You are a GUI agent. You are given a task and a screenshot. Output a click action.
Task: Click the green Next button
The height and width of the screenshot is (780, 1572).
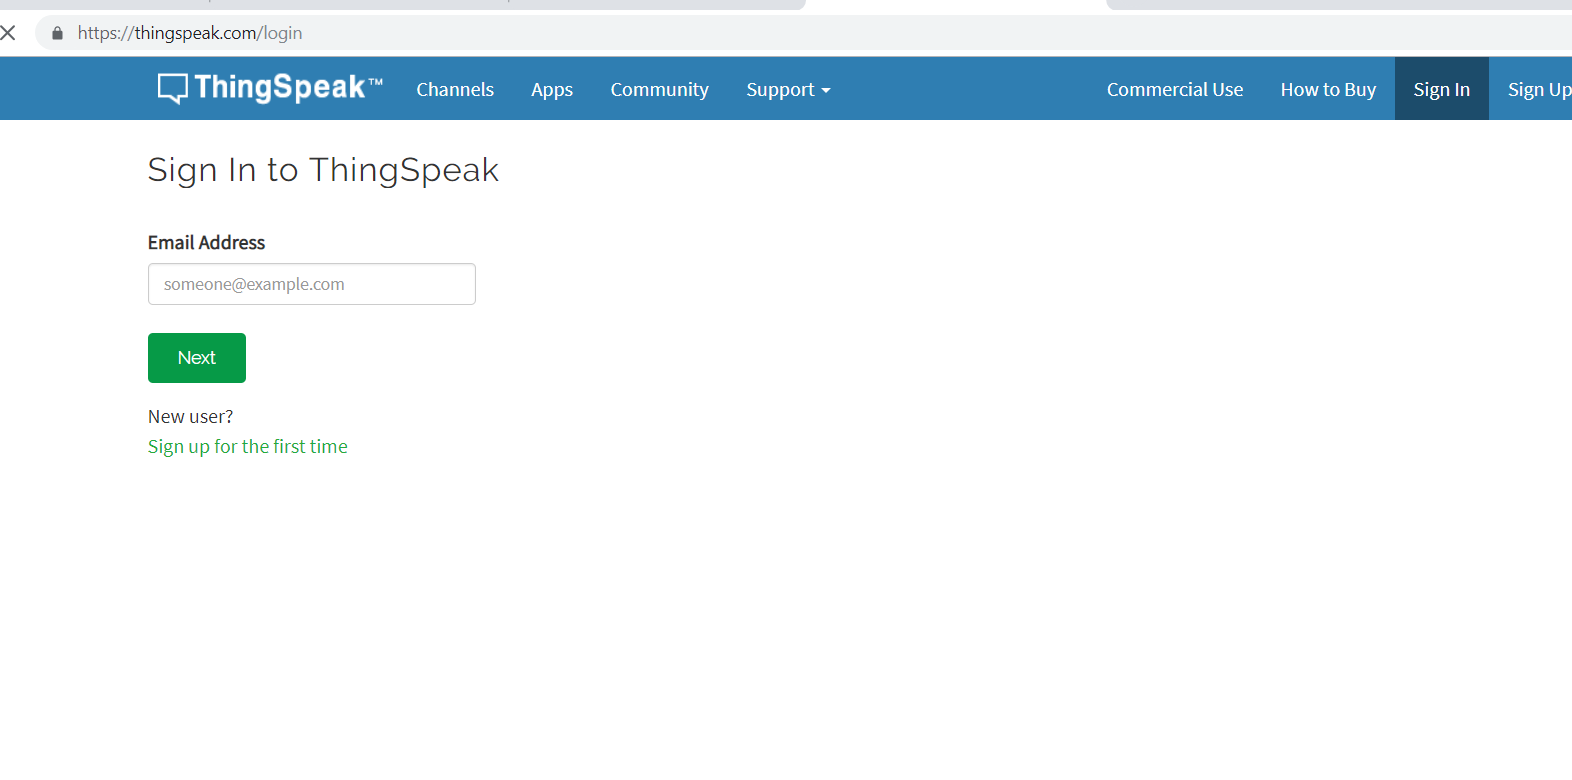tap(197, 358)
